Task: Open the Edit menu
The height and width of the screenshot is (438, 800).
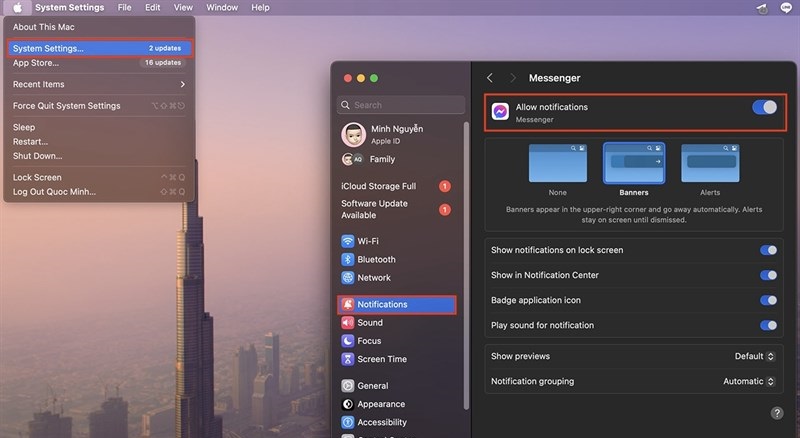Action: (153, 7)
